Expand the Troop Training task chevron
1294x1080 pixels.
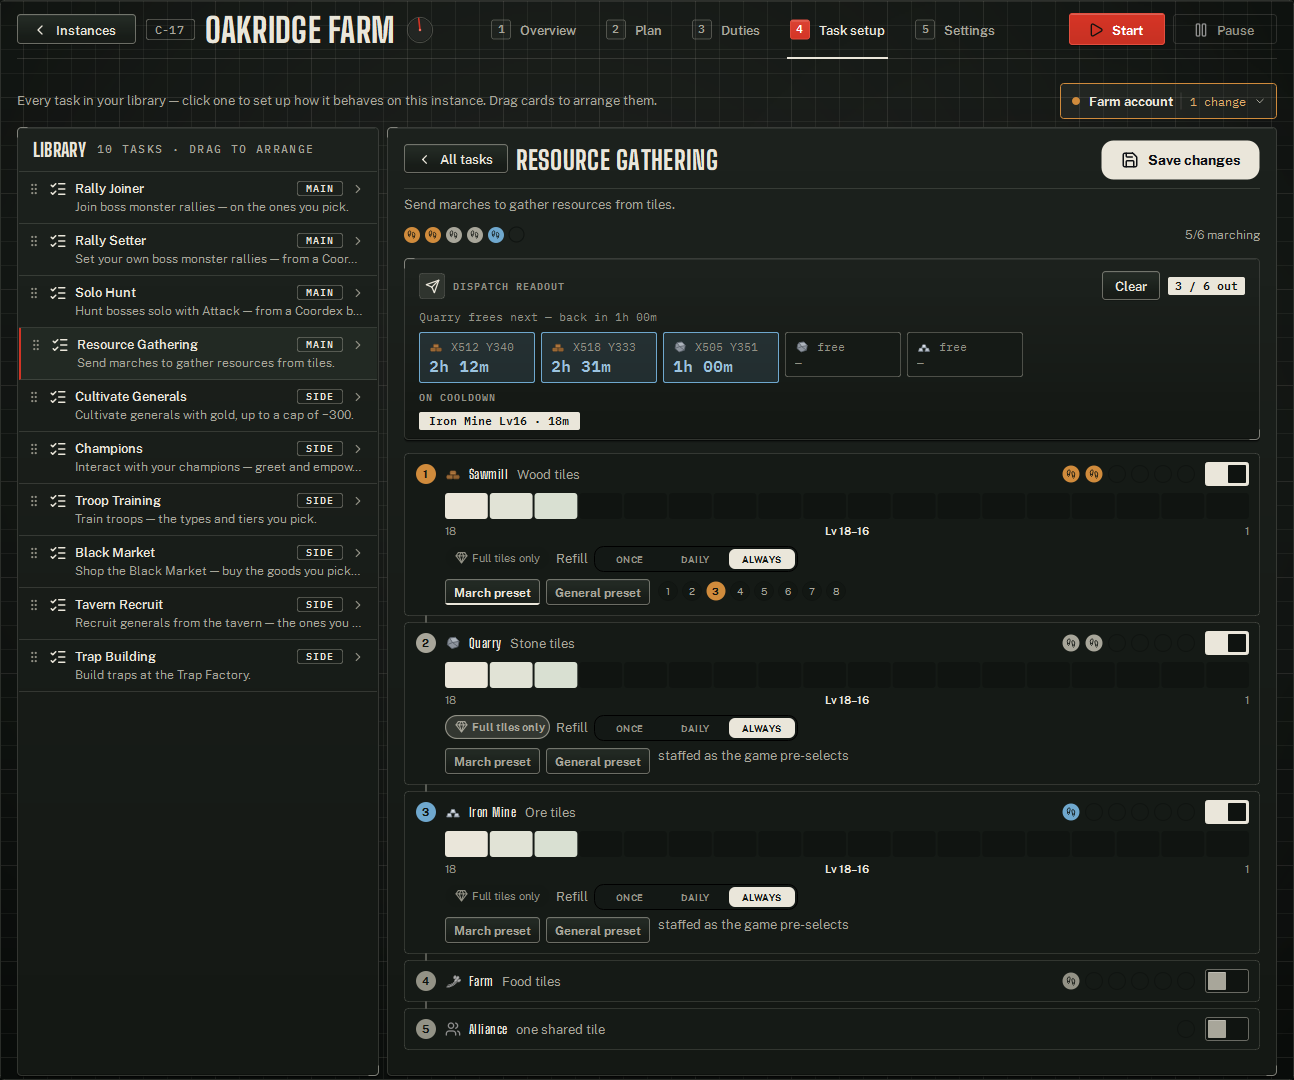click(358, 501)
